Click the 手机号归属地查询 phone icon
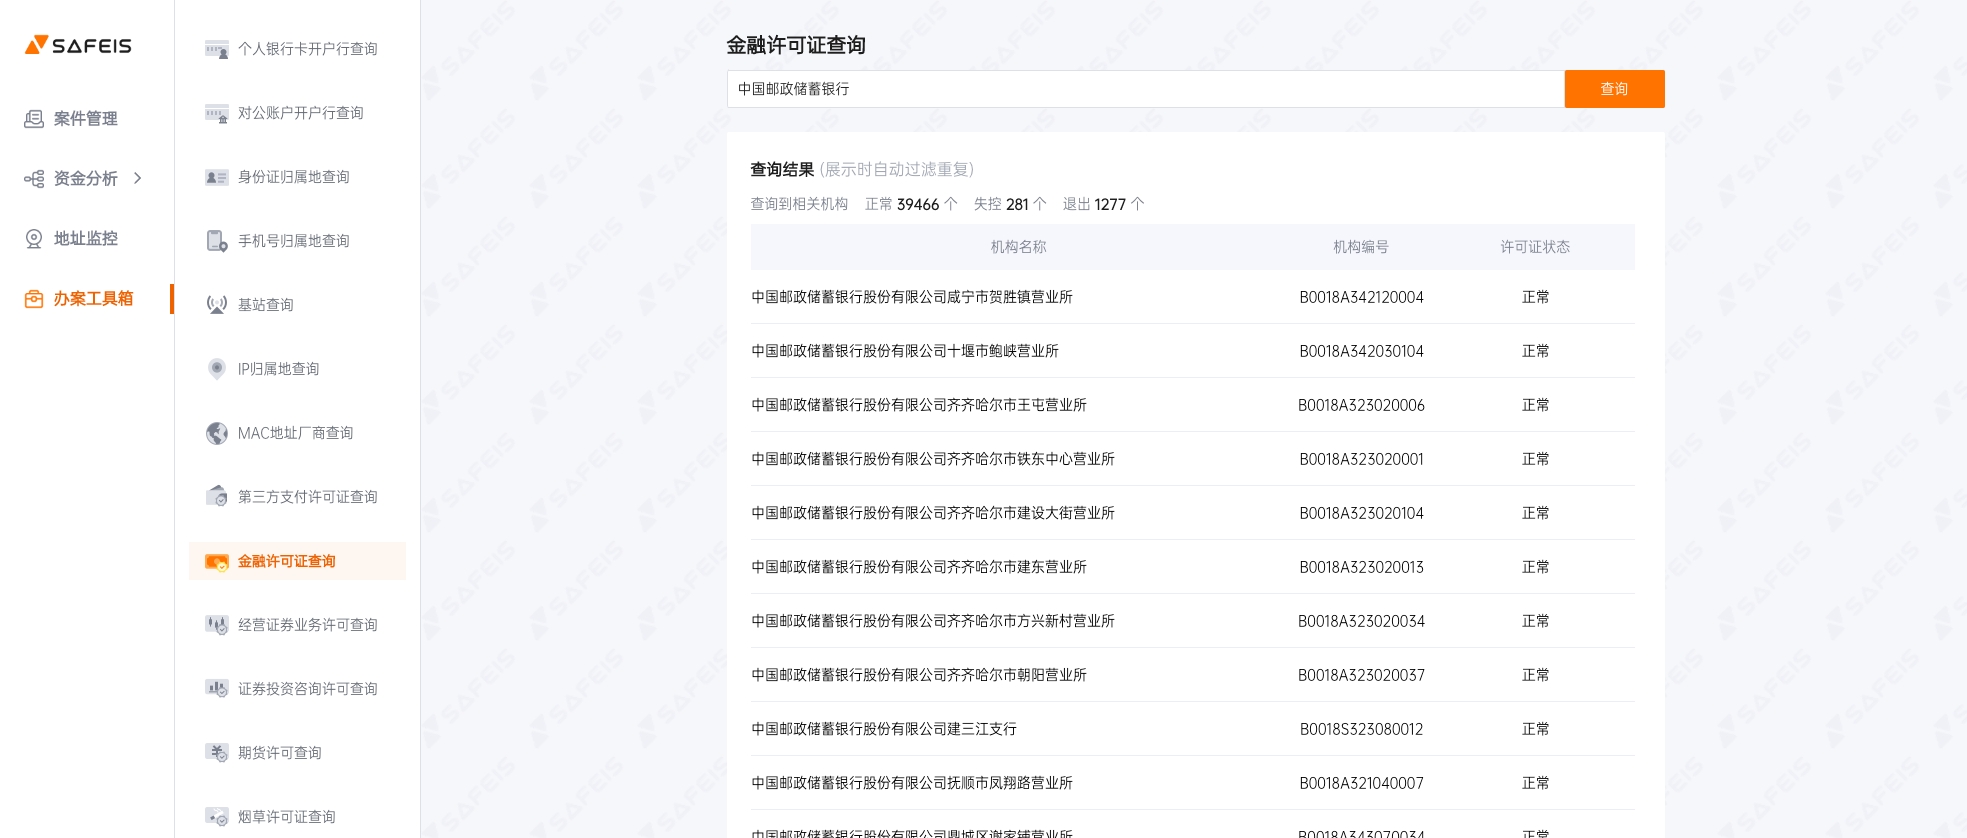Screen dimensions: 1967x838 click(217, 241)
